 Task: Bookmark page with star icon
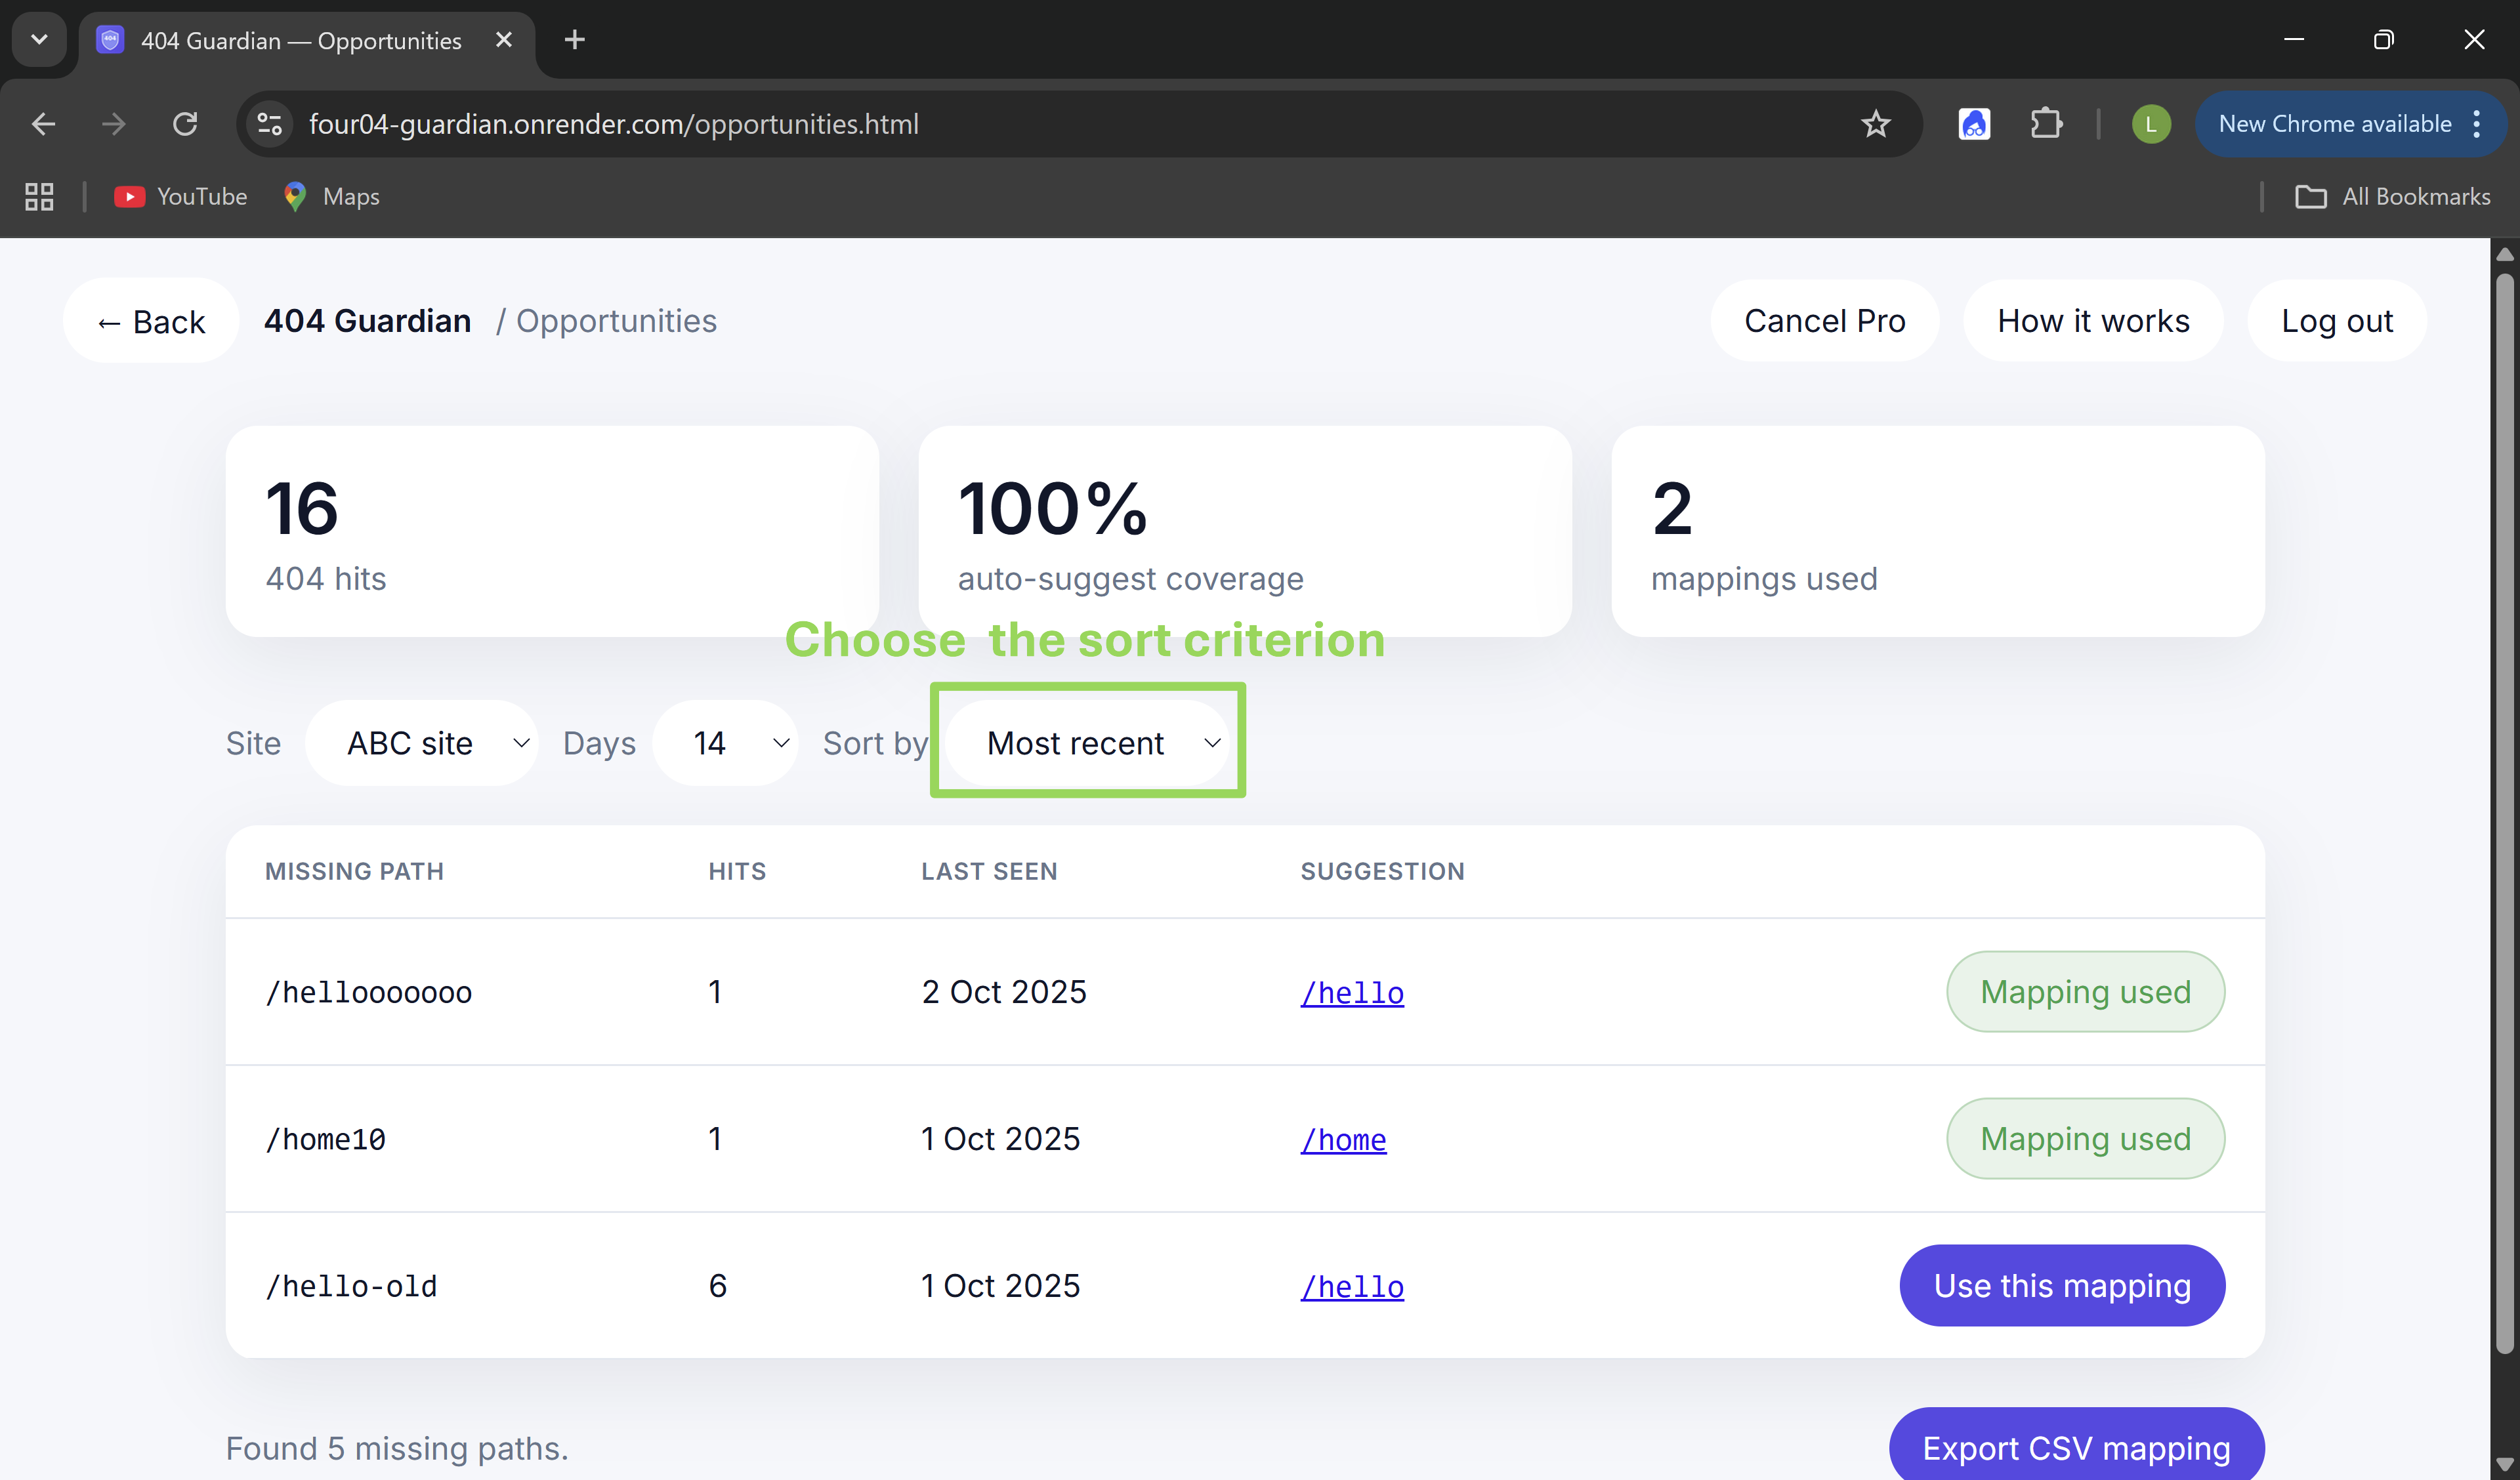(x=1875, y=124)
